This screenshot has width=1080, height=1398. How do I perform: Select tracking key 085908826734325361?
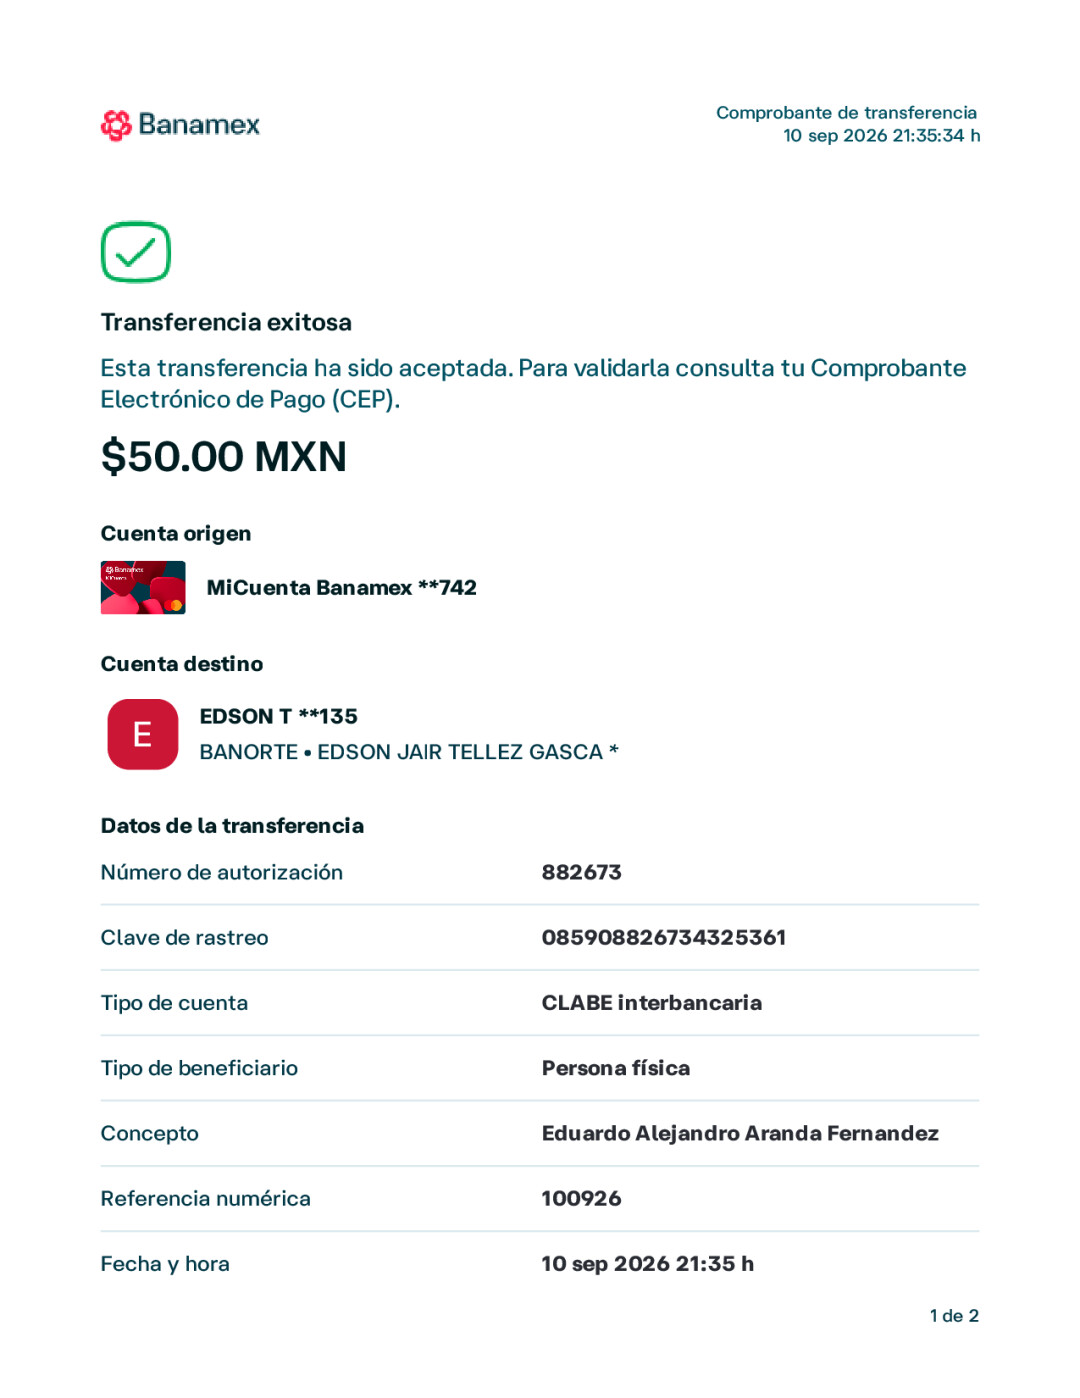[664, 938]
